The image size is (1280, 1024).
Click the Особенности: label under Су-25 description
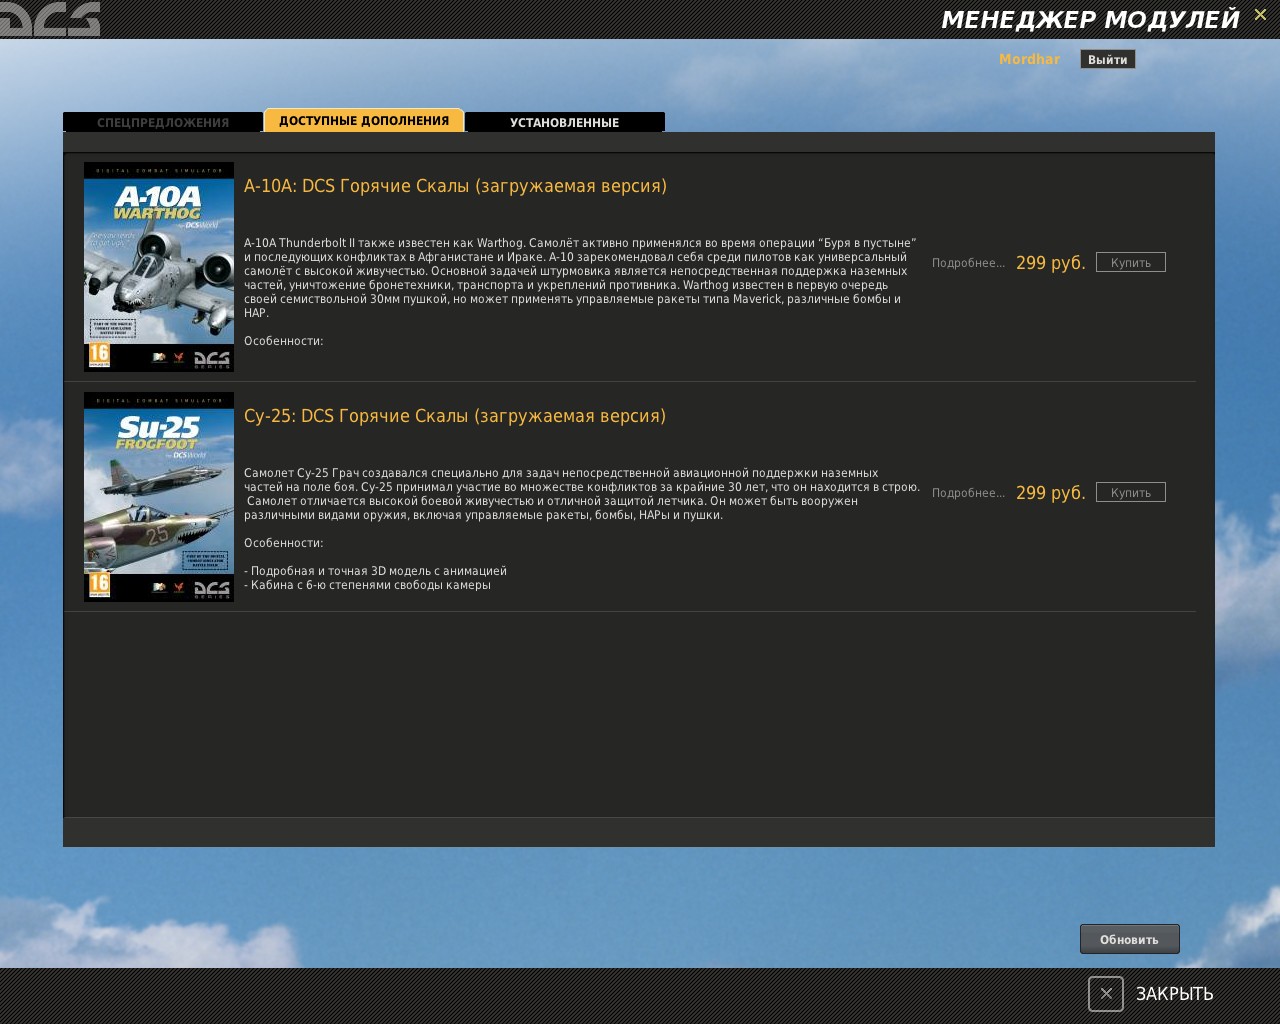[284, 543]
